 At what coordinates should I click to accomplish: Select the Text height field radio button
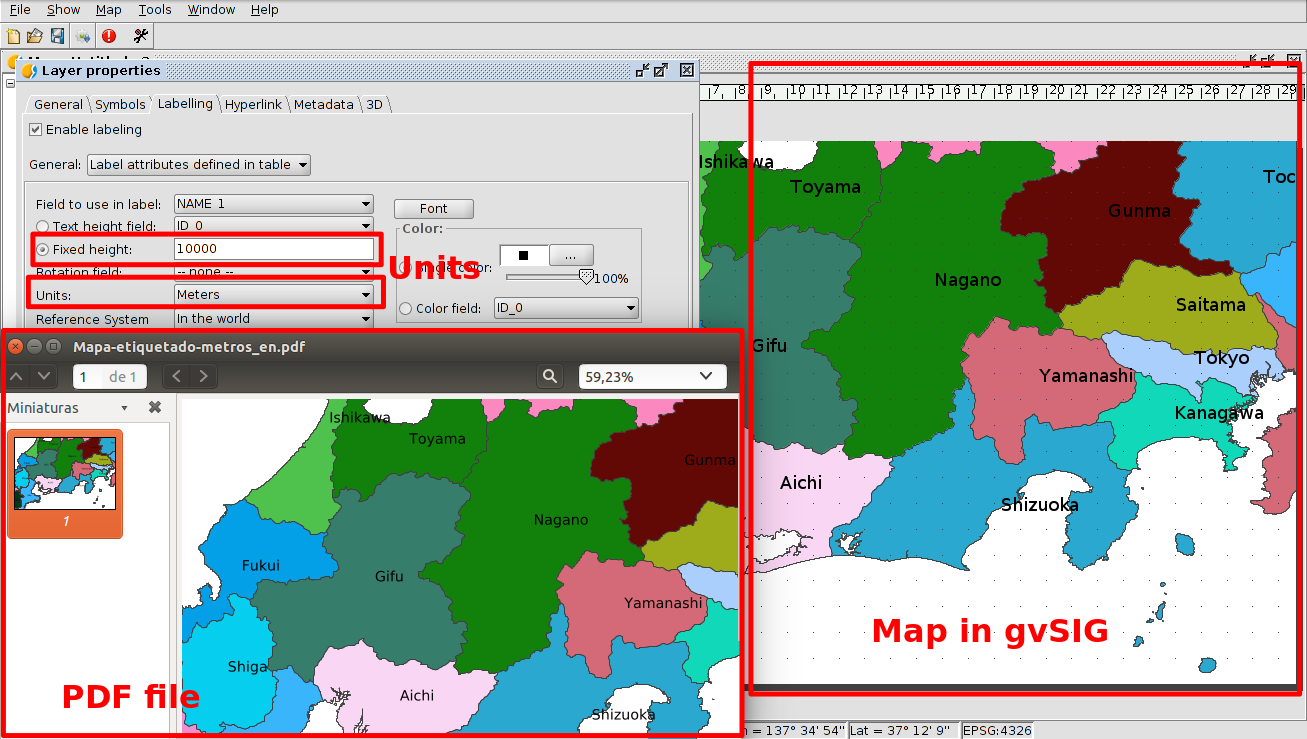(x=42, y=227)
